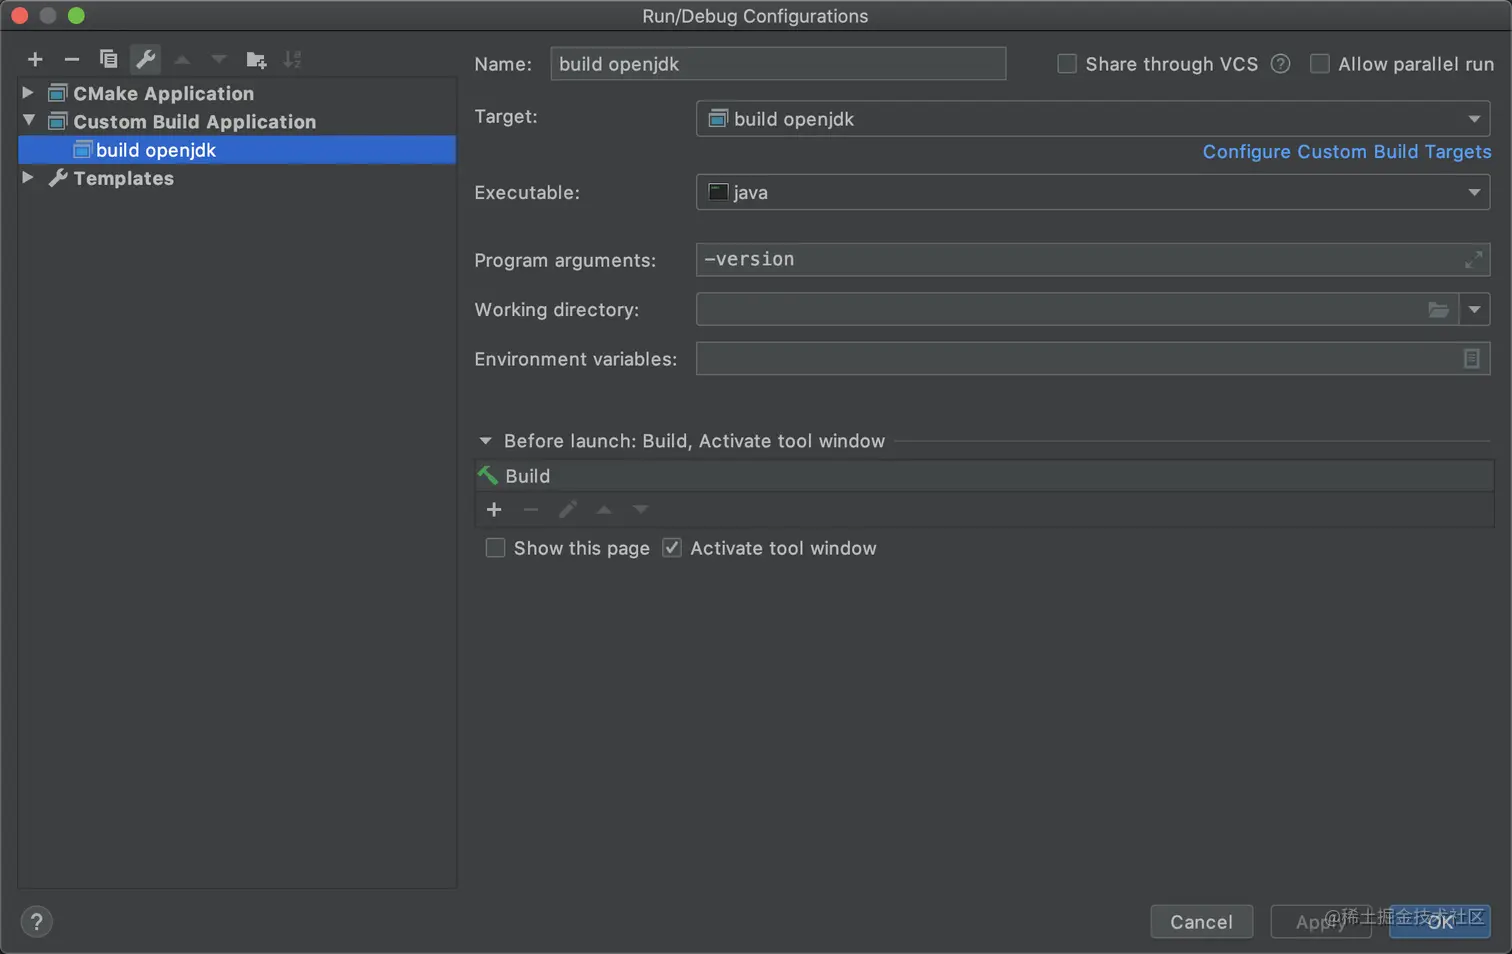The image size is (1512, 954).
Task: Move before launch task down
Action: (x=641, y=510)
